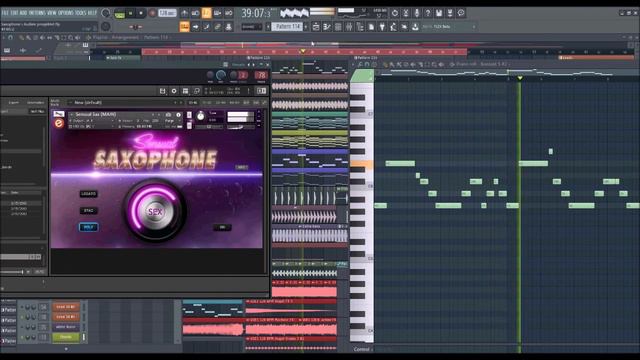This screenshot has height=360, width=640.
Task: Toggle the metronome icon
Action: [184, 13]
